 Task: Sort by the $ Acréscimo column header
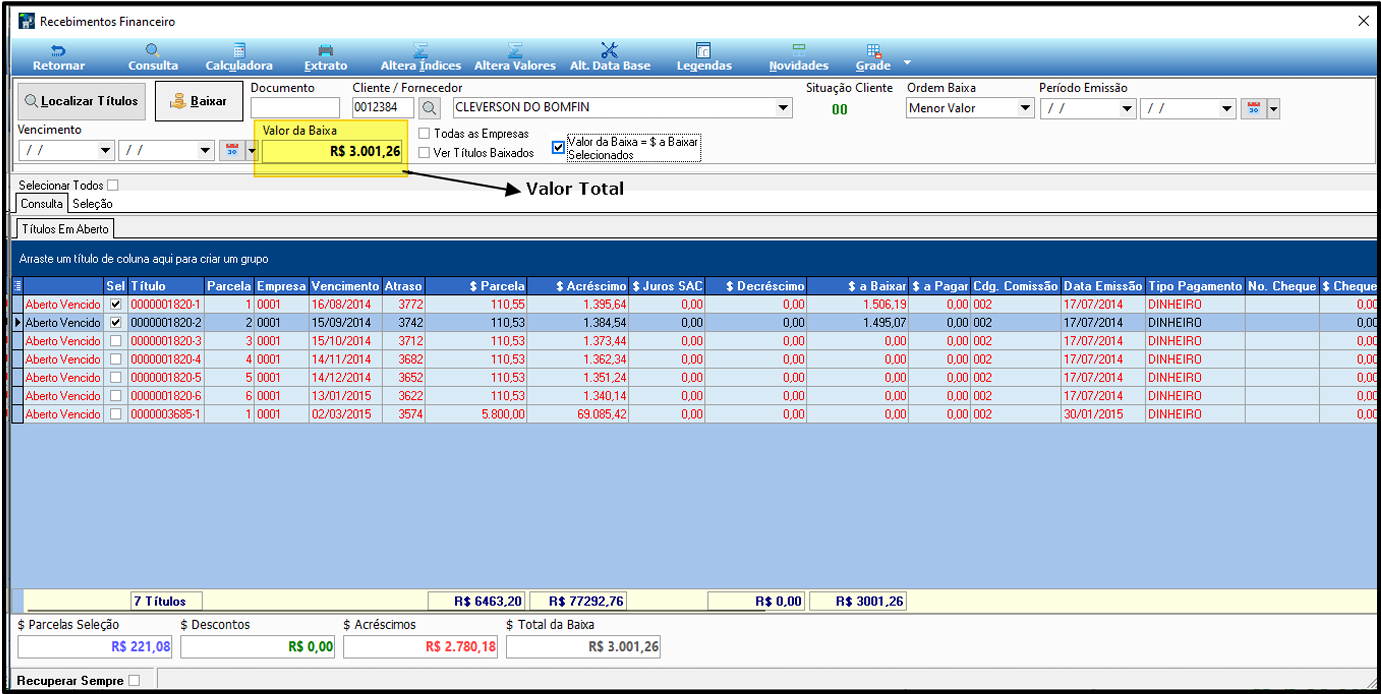coord(578,286)
